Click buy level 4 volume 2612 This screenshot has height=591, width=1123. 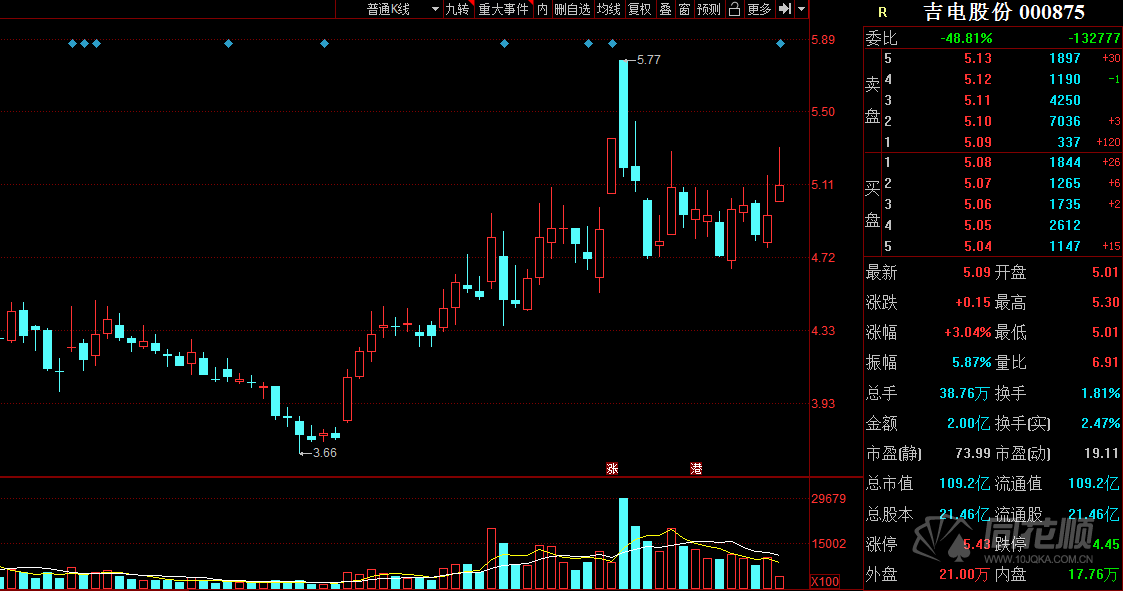[x=1065, y=226]
